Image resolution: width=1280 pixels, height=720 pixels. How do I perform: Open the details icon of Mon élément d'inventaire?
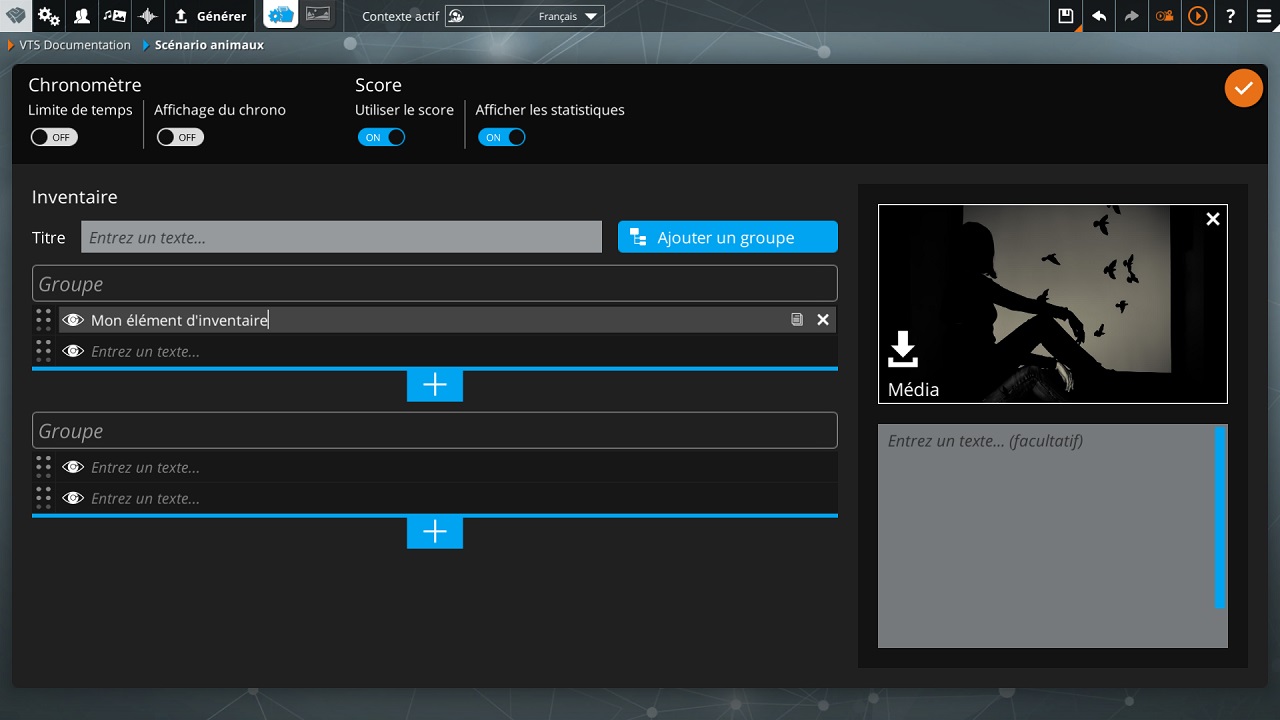pyautogui.click(x=797, y=320)
